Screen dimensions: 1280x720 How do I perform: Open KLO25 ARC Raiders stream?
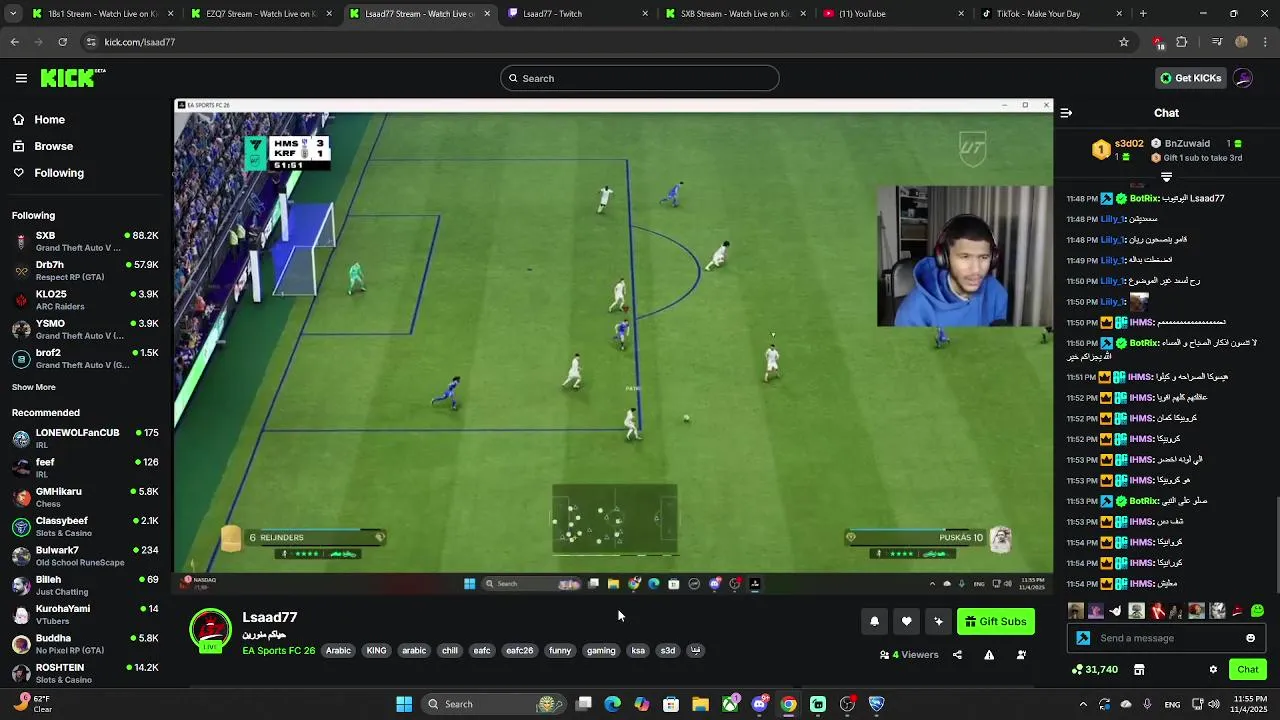point(85,300)
